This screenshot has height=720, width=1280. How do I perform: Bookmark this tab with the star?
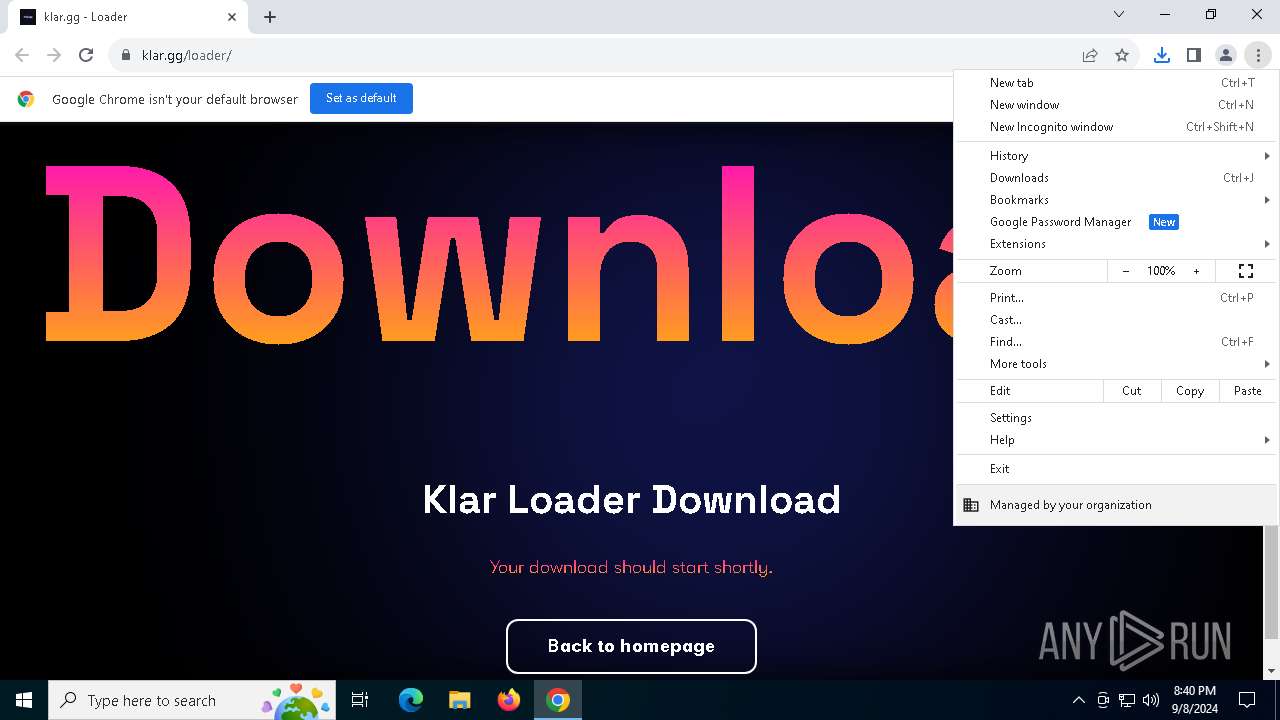point(1122,55)
